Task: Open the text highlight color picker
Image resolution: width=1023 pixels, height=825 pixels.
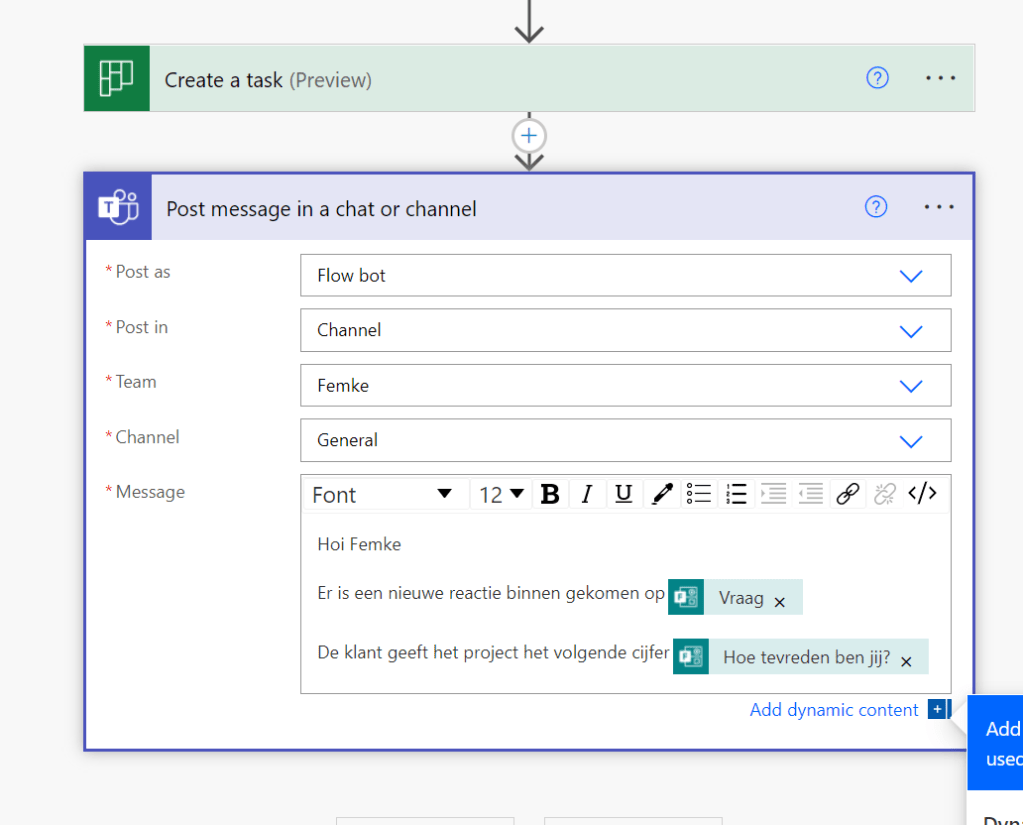Action: pos(661,494)
